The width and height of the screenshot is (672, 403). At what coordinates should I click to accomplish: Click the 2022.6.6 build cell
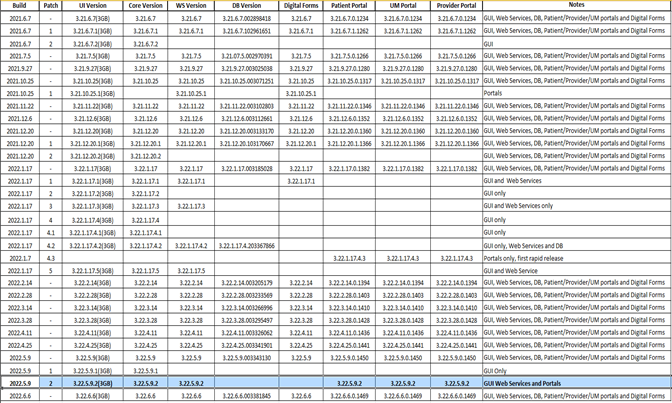20,396
